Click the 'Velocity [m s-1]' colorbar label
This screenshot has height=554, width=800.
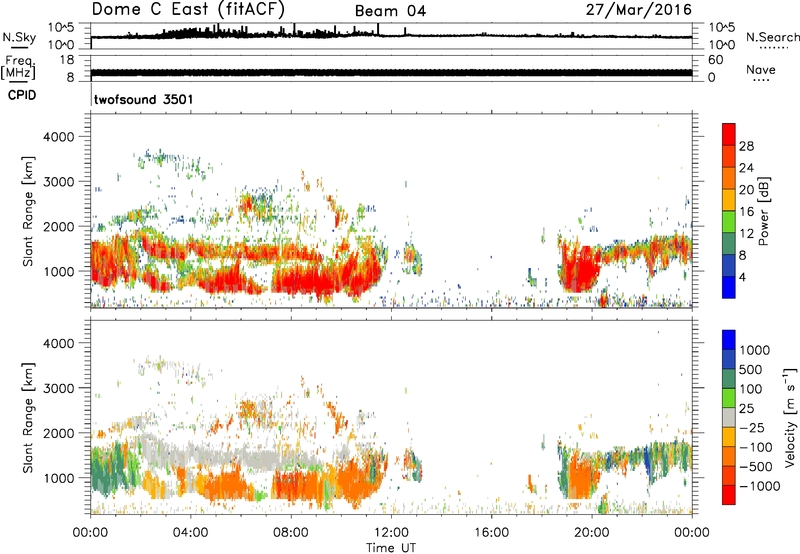tap(790, 417)
